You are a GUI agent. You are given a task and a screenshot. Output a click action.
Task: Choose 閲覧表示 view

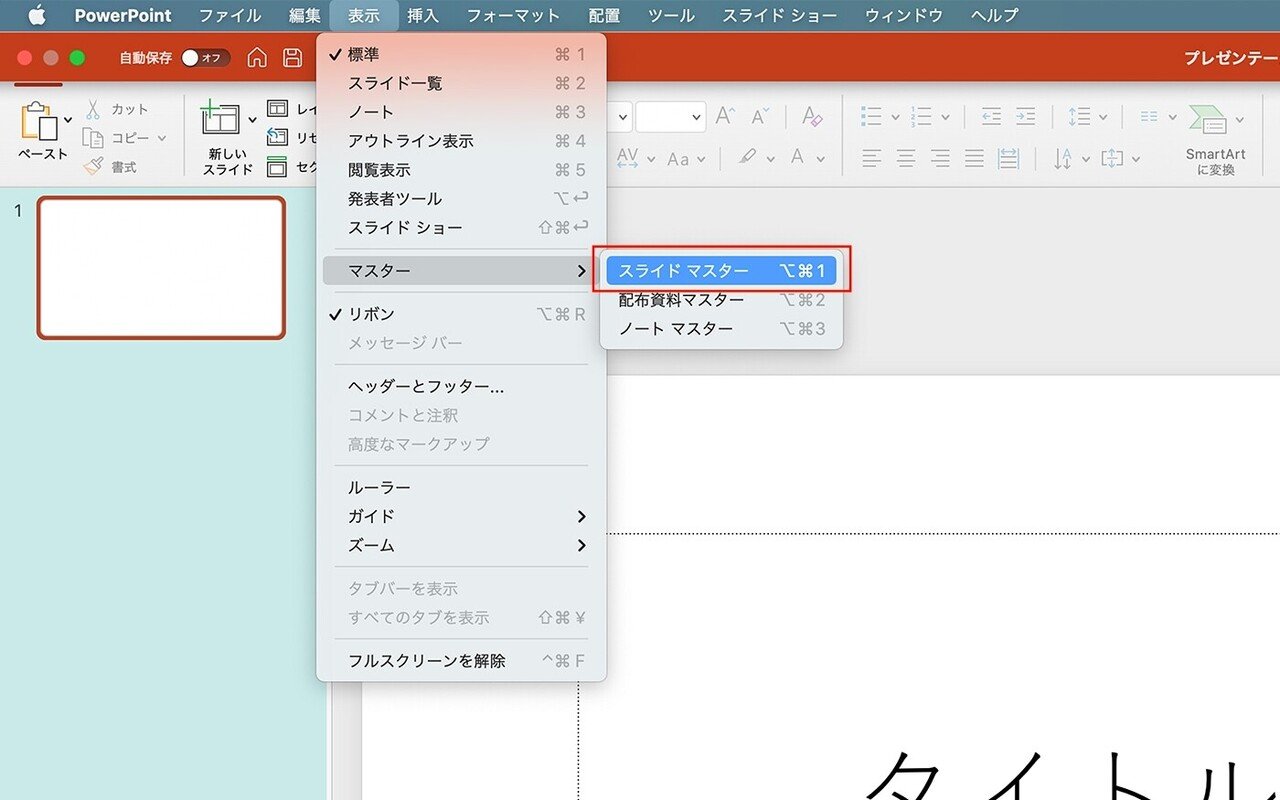461,170
